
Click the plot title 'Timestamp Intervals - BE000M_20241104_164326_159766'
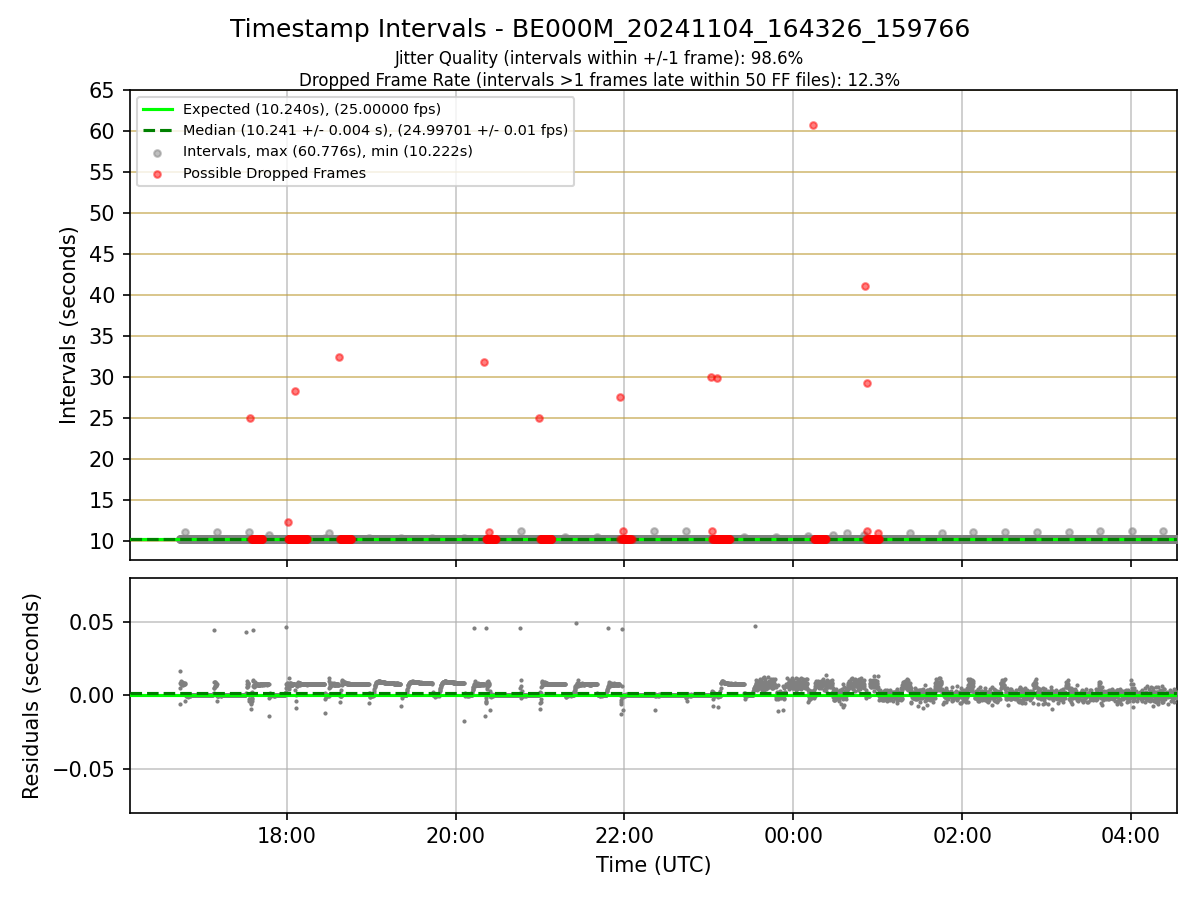click(600, 29)
